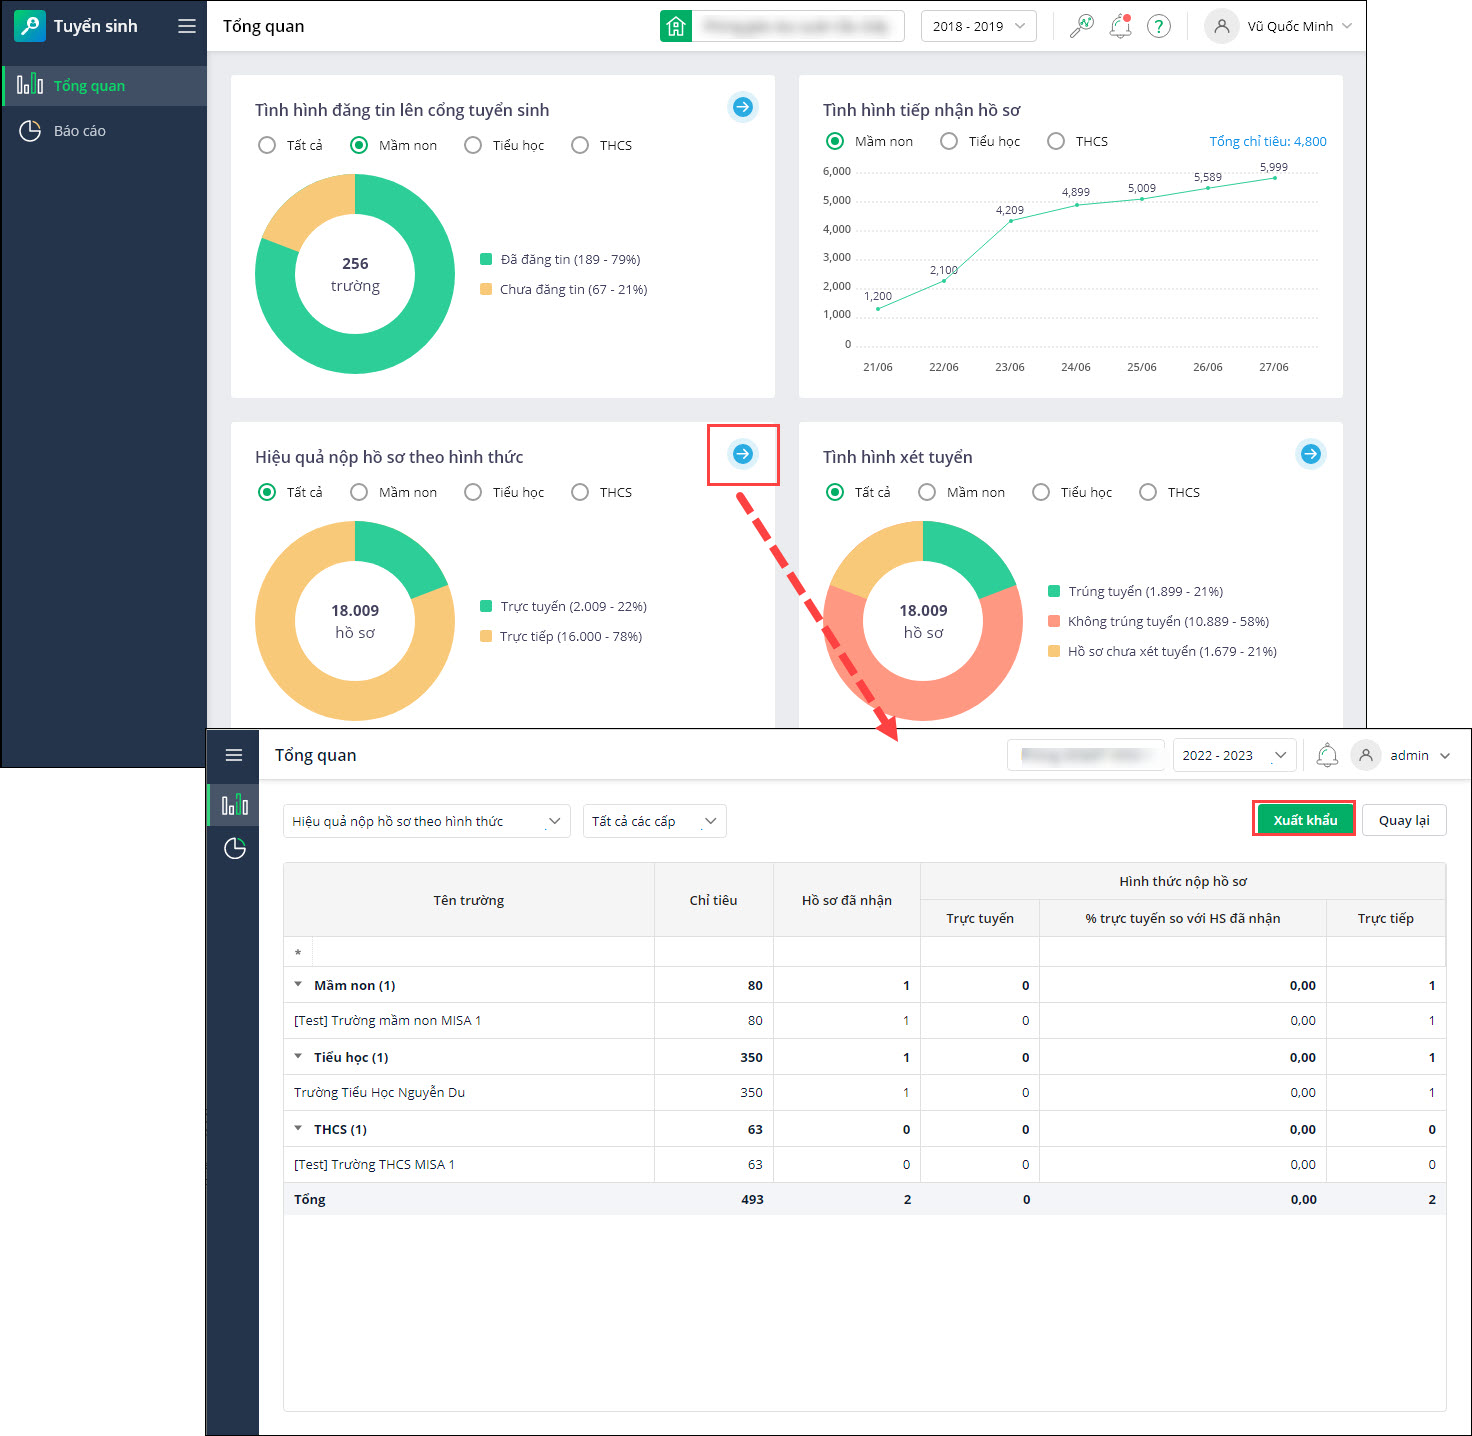Image resolution: width=1472 pixels, height=1436 pixels.
Task: Open detail arrow for Tình hình đăng tin
Action: pyautogui.click(x=742, y=107)
